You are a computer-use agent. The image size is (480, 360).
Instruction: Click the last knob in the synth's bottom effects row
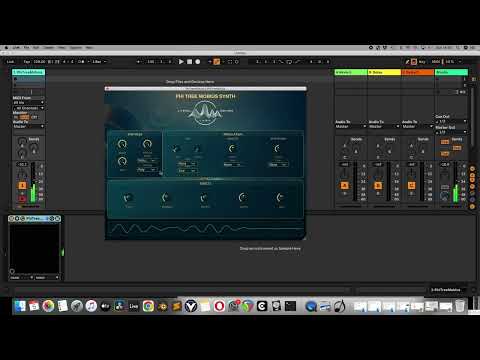click(281, 198)
